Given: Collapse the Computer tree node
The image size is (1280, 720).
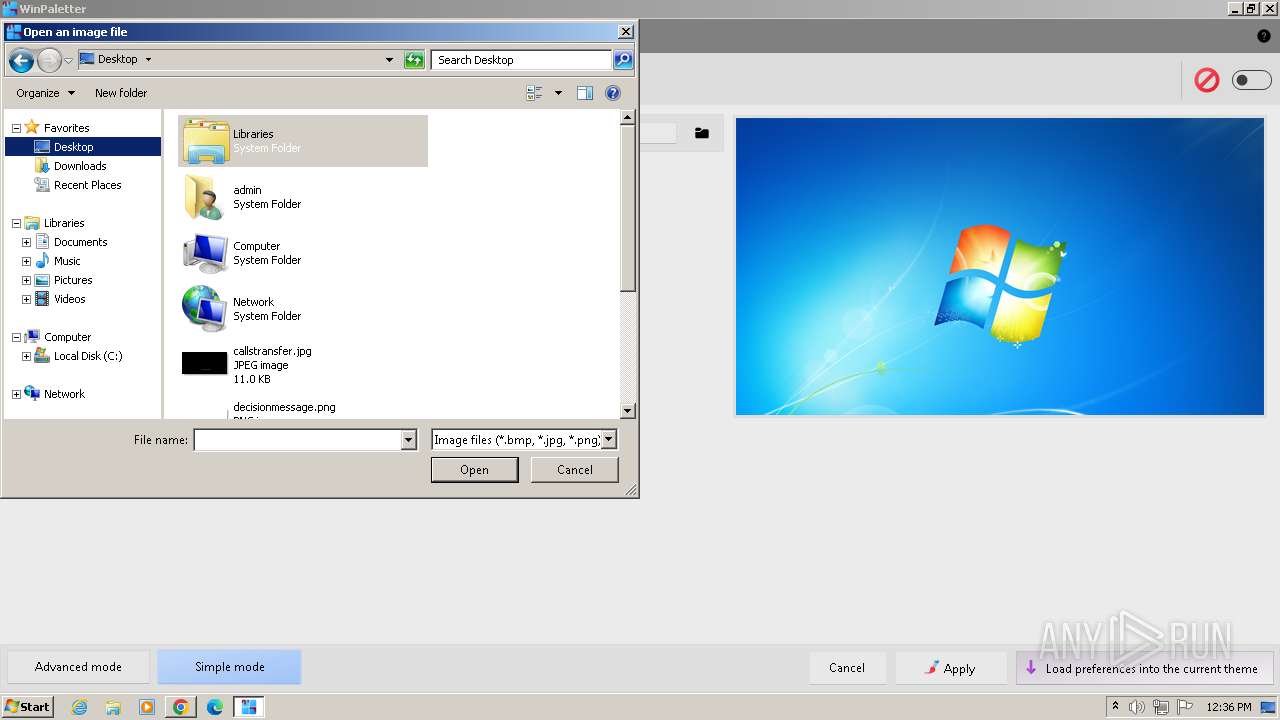Looking at the screenshot, I should point(16,337).
